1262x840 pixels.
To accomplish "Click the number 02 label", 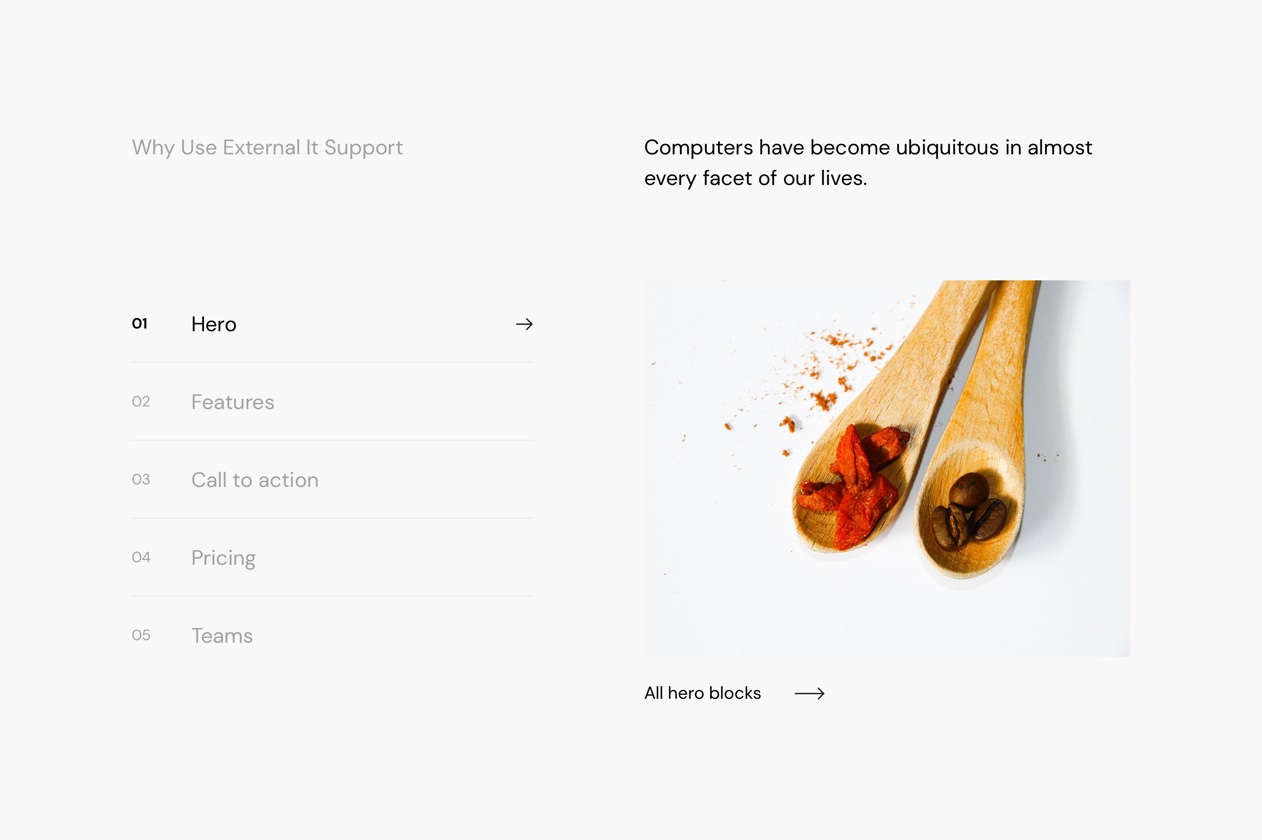I will tap(141, 401).
